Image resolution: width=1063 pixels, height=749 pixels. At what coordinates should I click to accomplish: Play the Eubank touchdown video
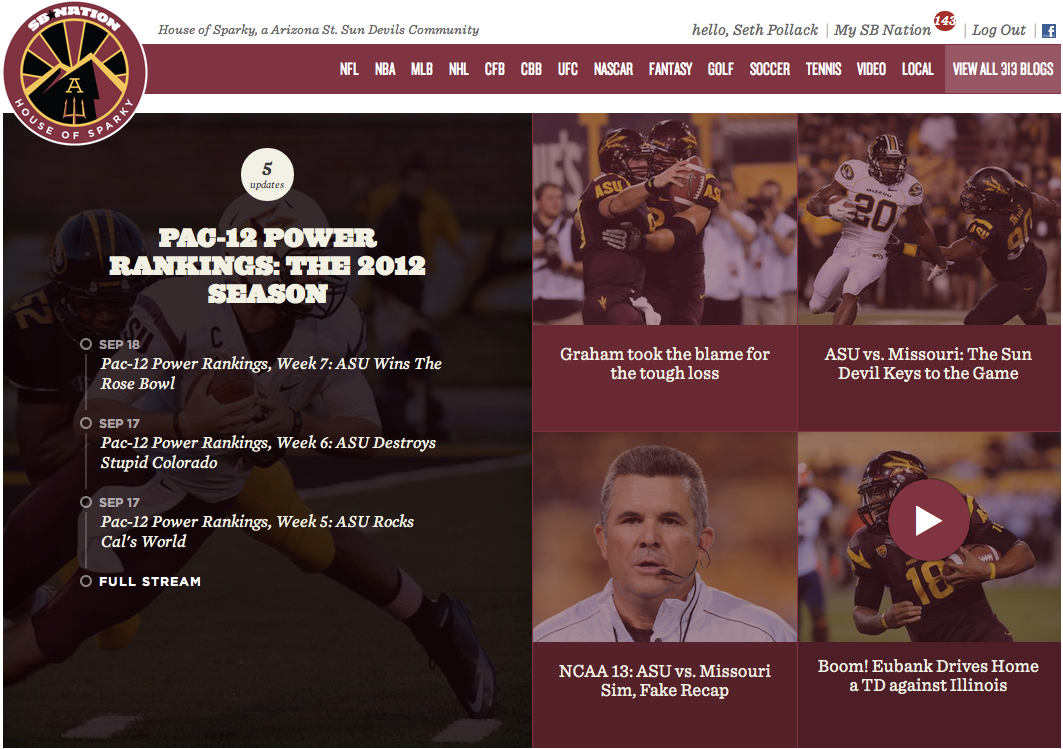click(928, 520)
